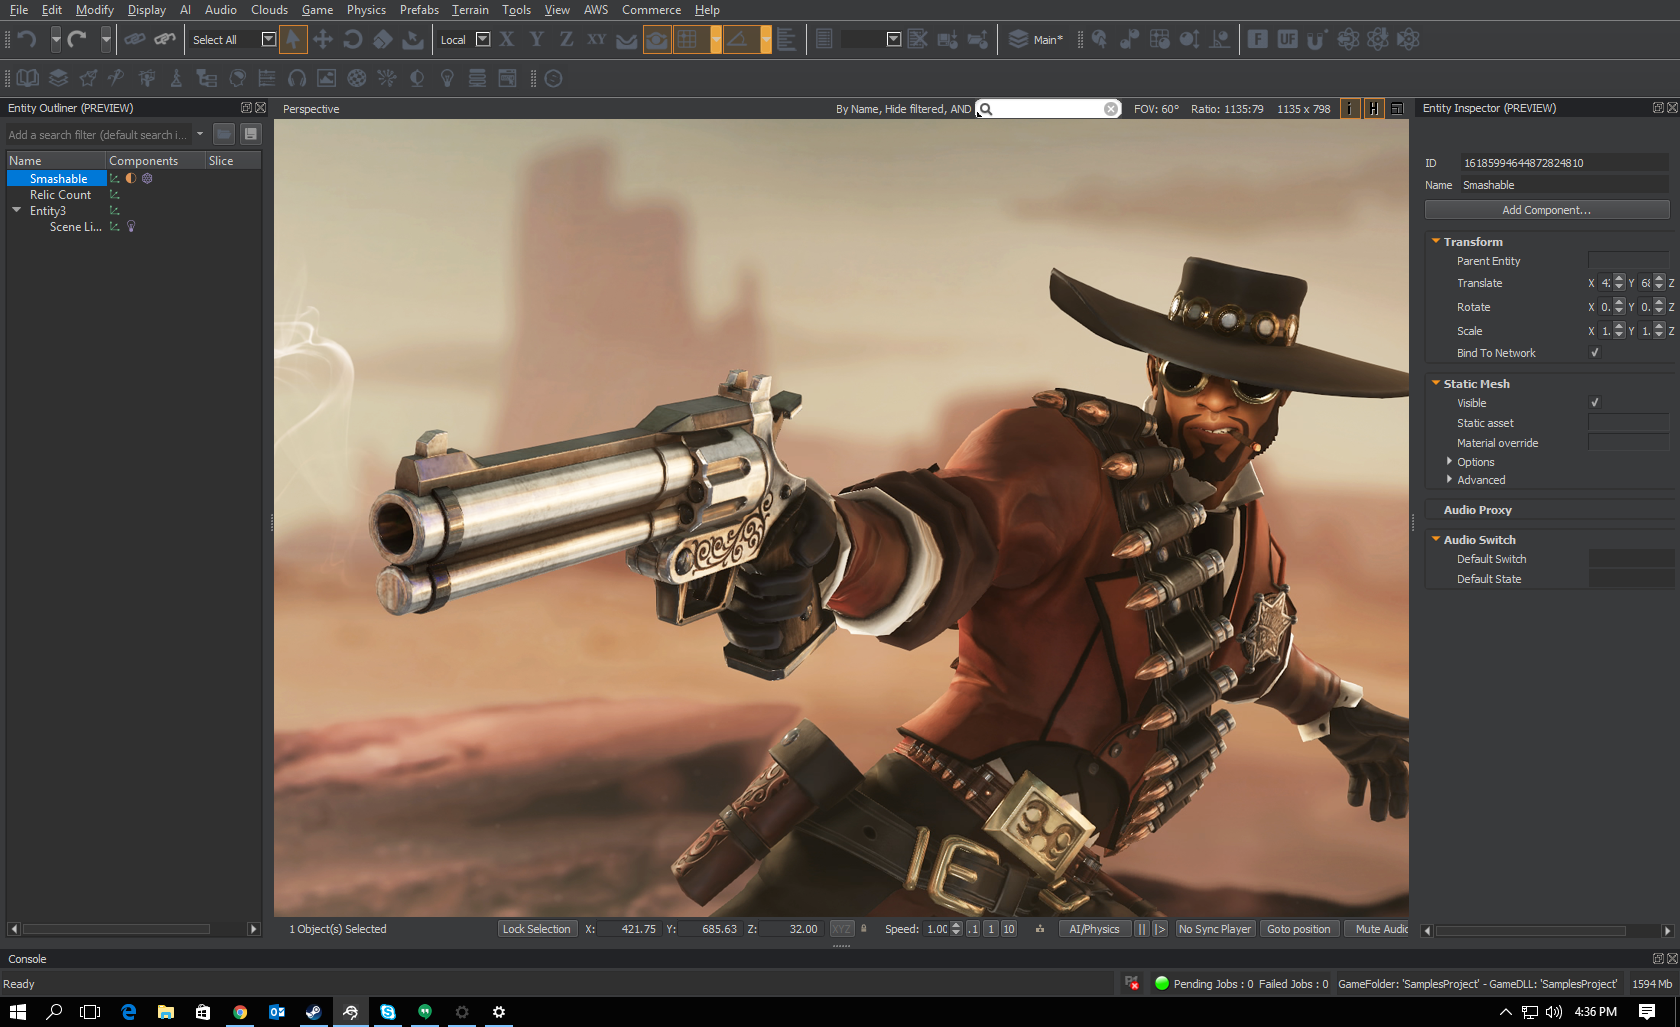The image size is (1680, 1027).
Task: Expand the Advanced group in Static Mesh
Action: [1449, 479]
